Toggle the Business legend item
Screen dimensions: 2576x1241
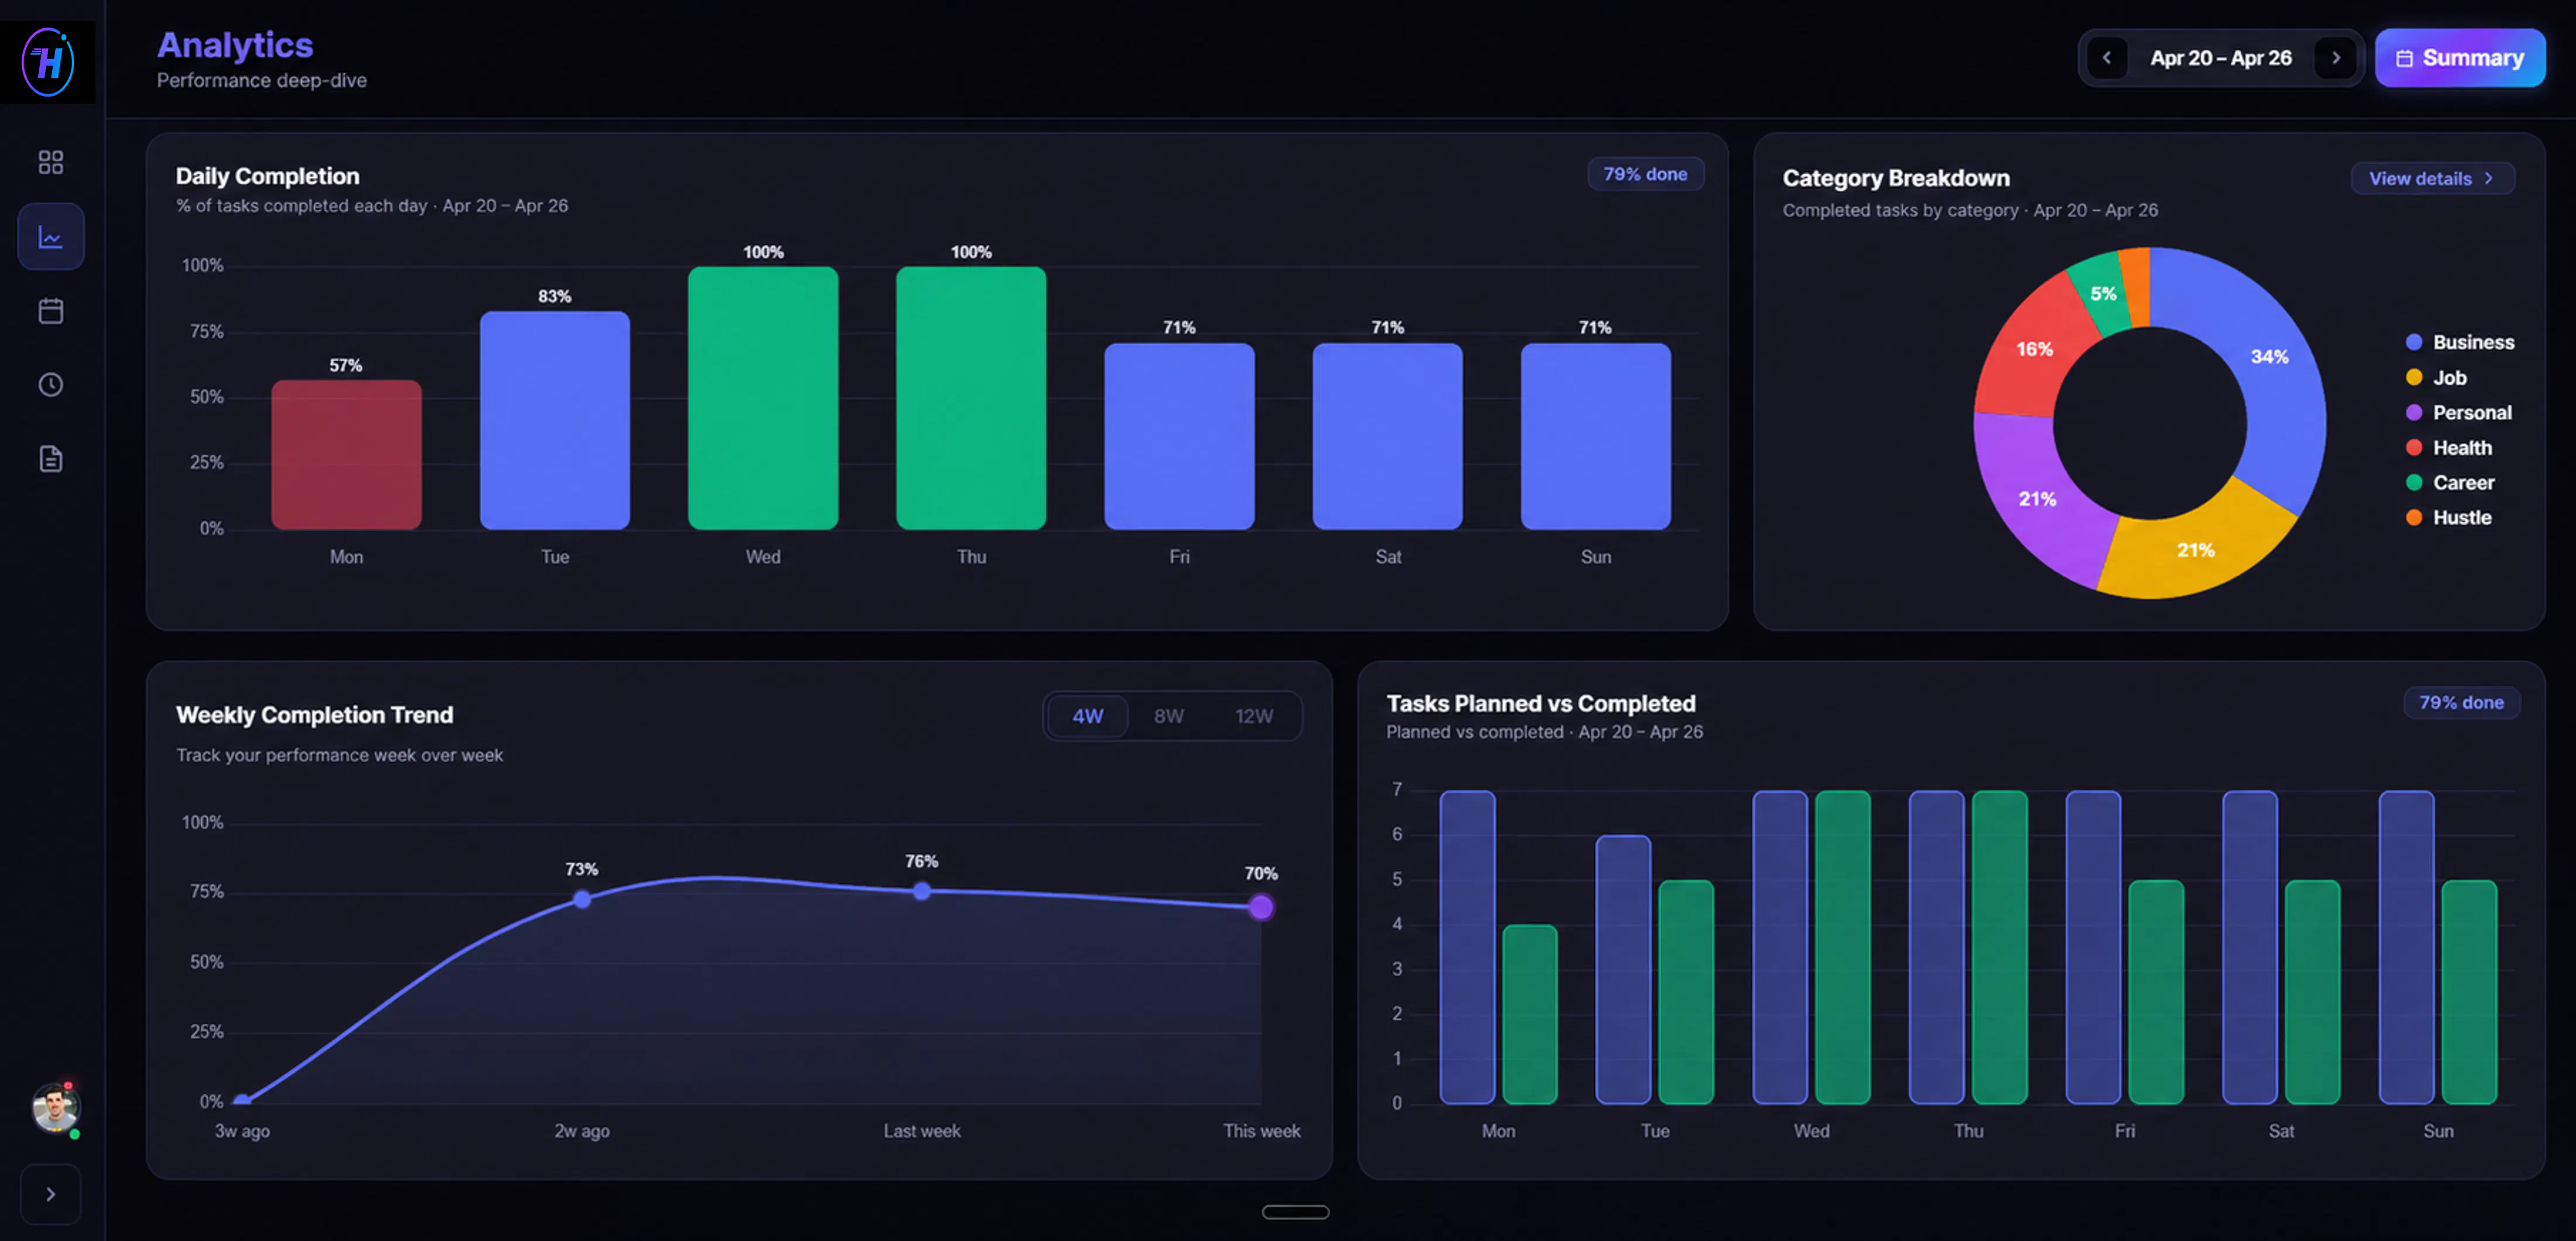pyautogui.click(x=2459, y=342)
